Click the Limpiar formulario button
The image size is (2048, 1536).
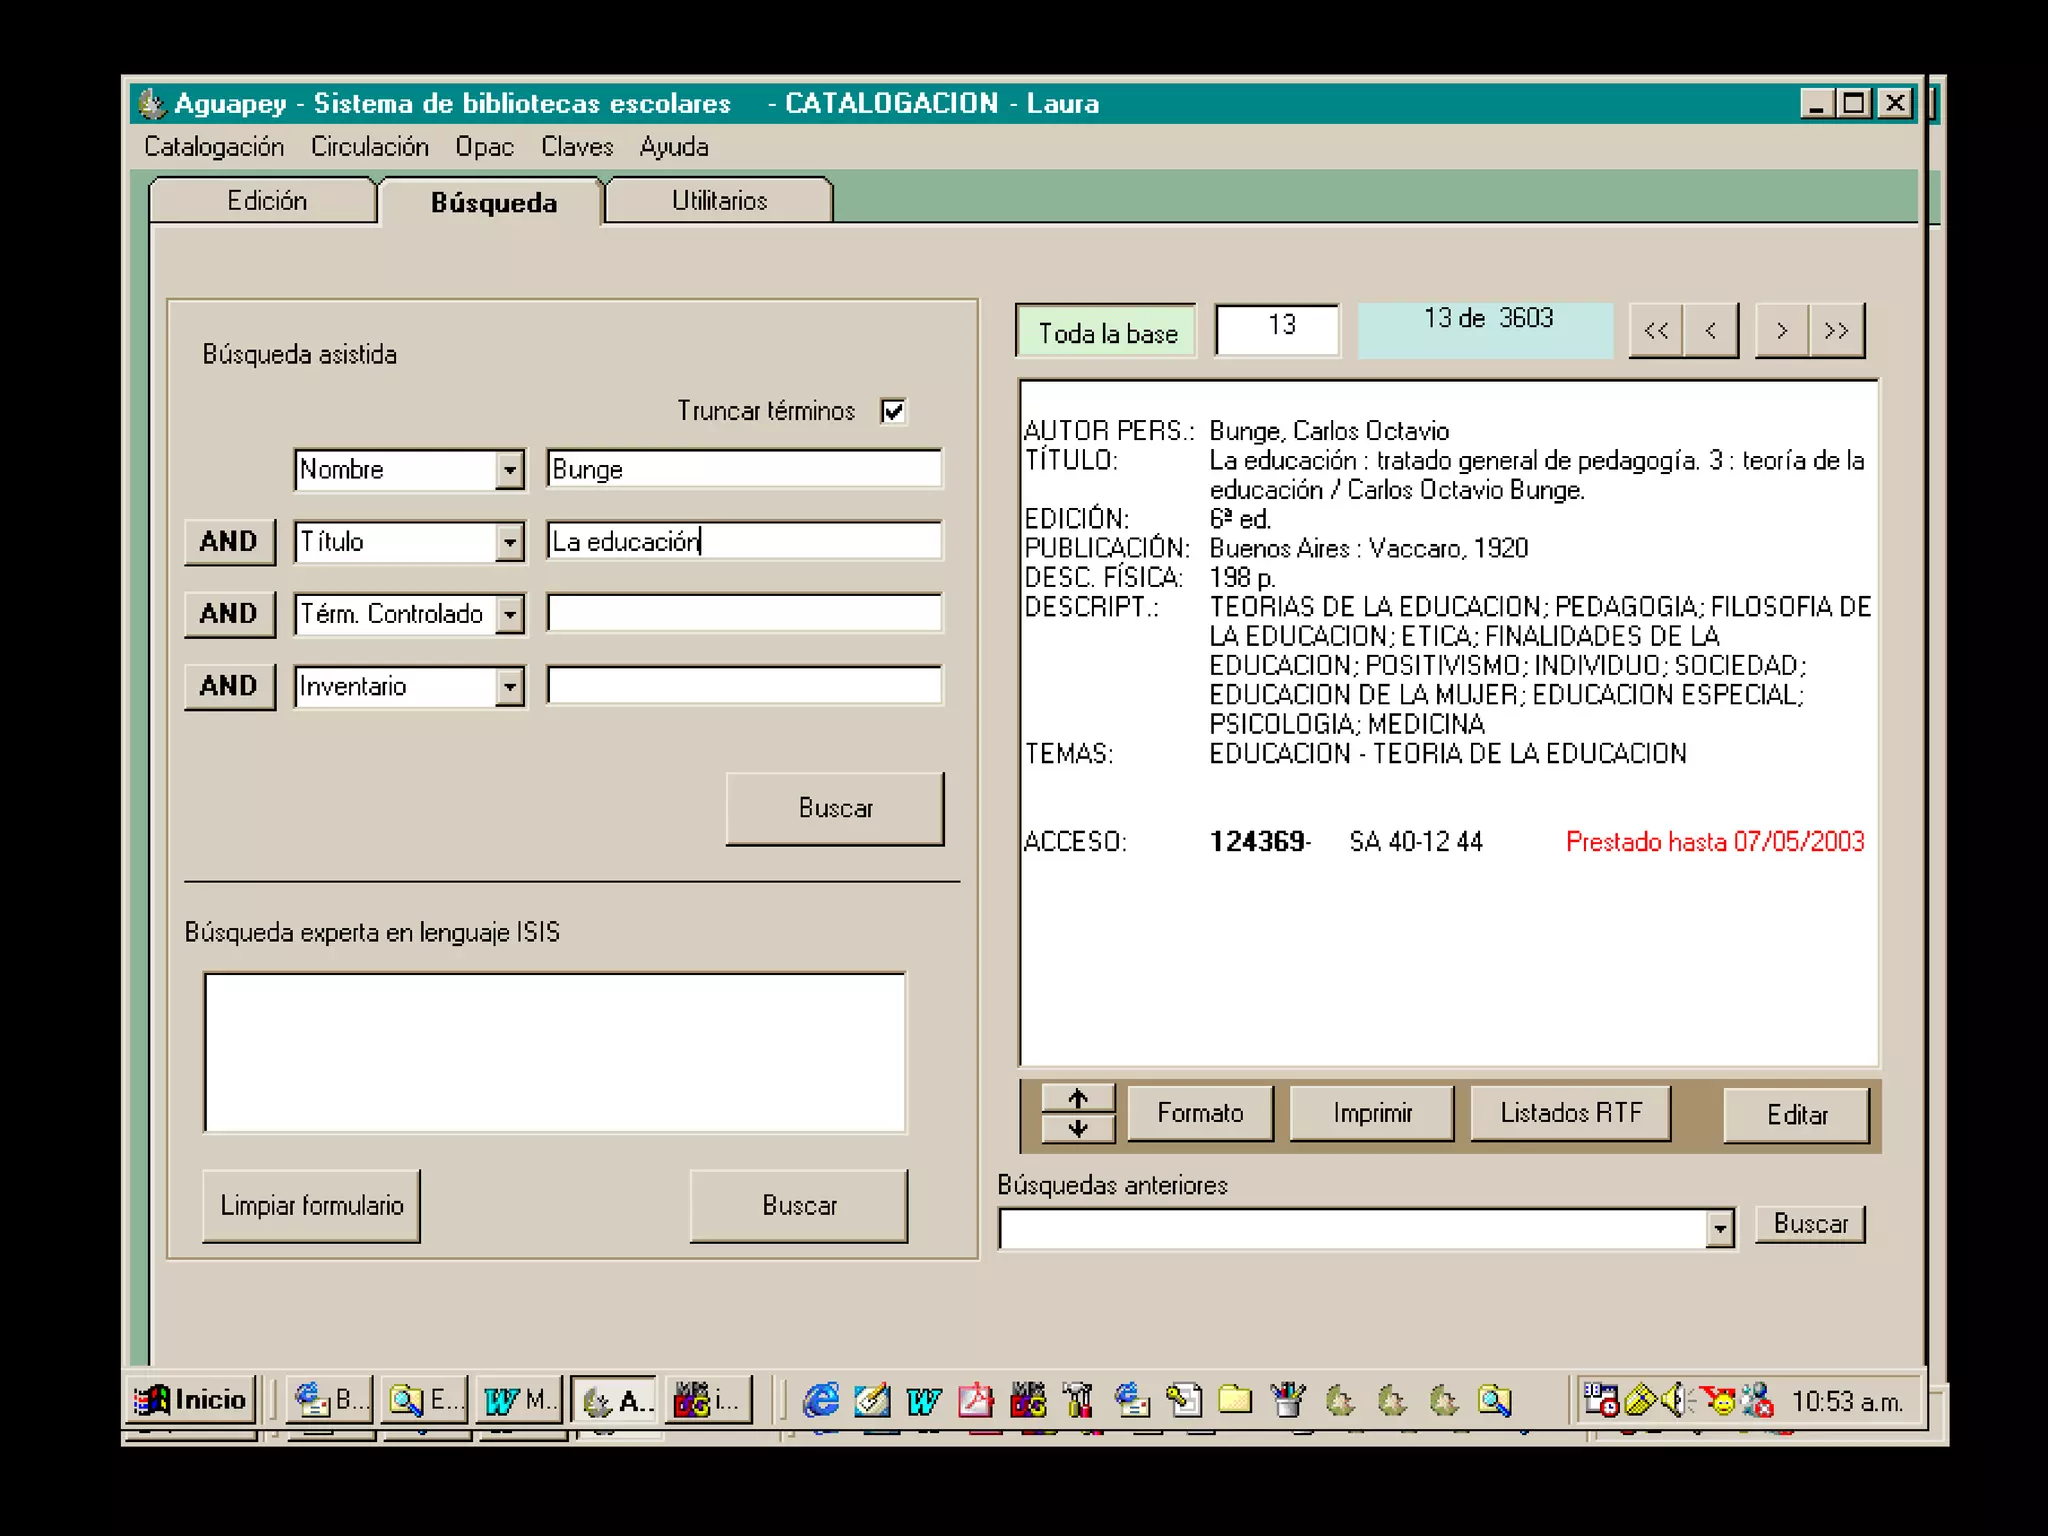tap(311, 1206)
